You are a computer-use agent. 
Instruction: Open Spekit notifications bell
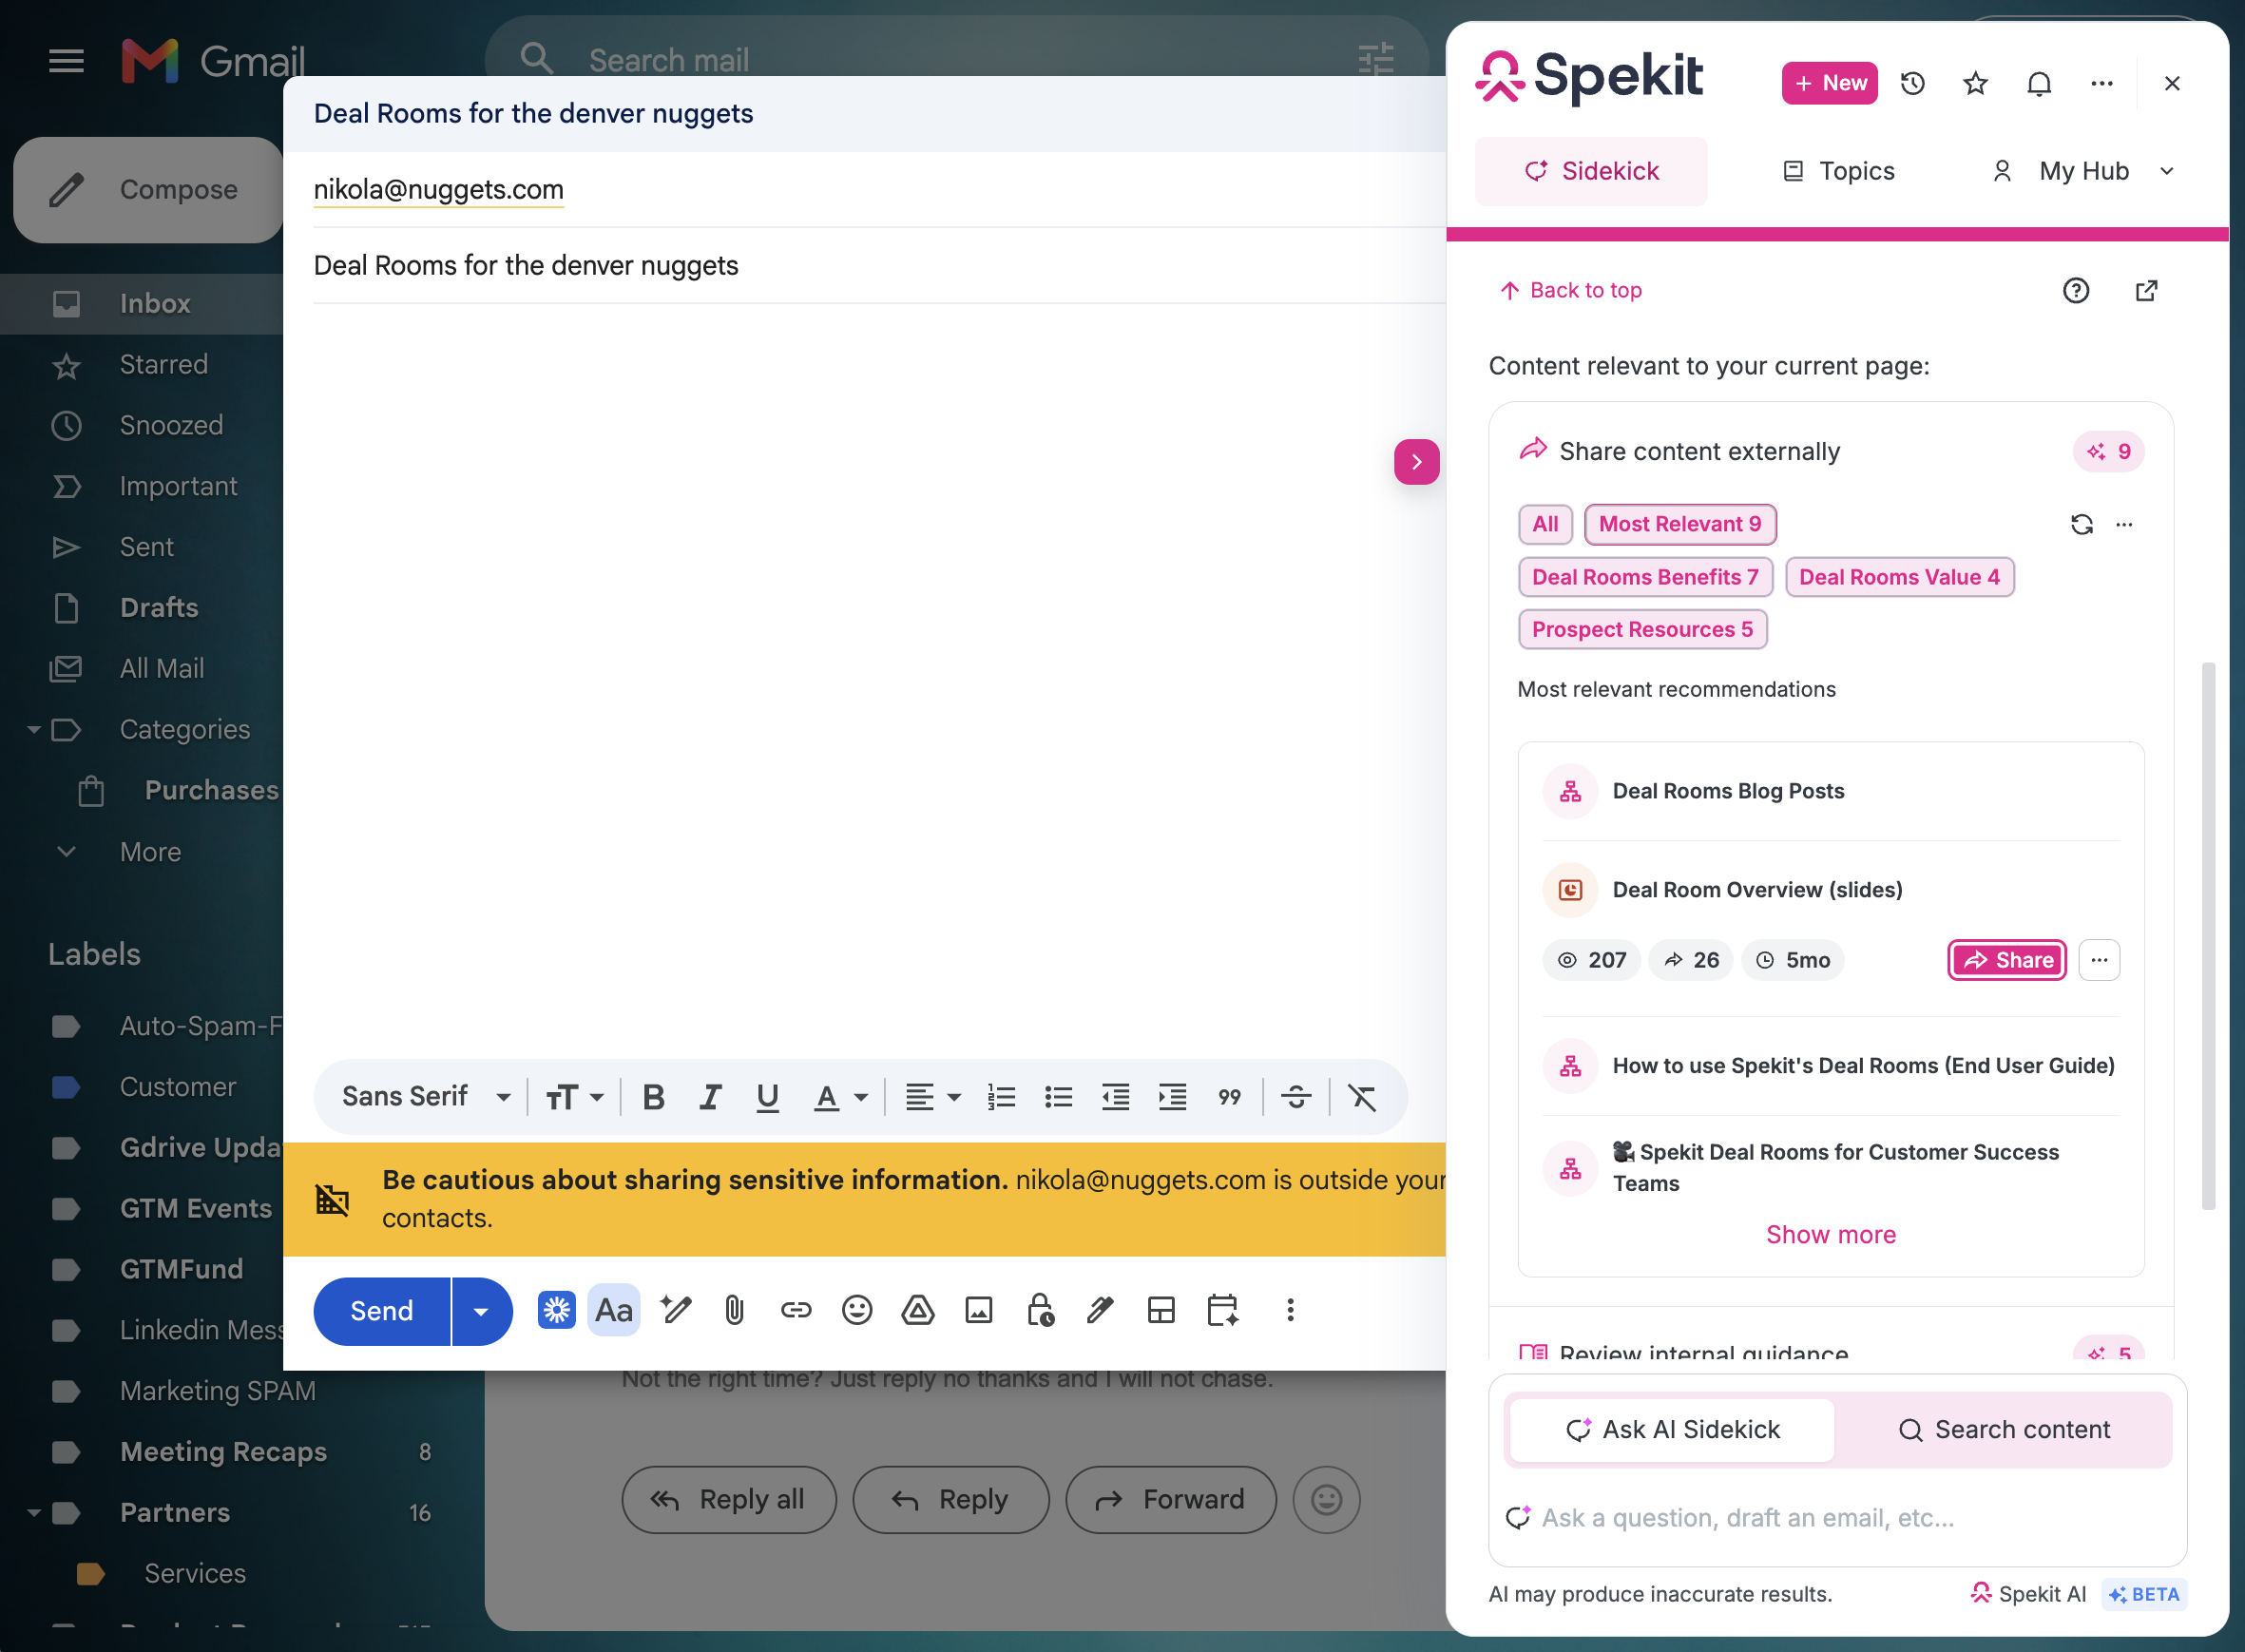coord(2039,83)
